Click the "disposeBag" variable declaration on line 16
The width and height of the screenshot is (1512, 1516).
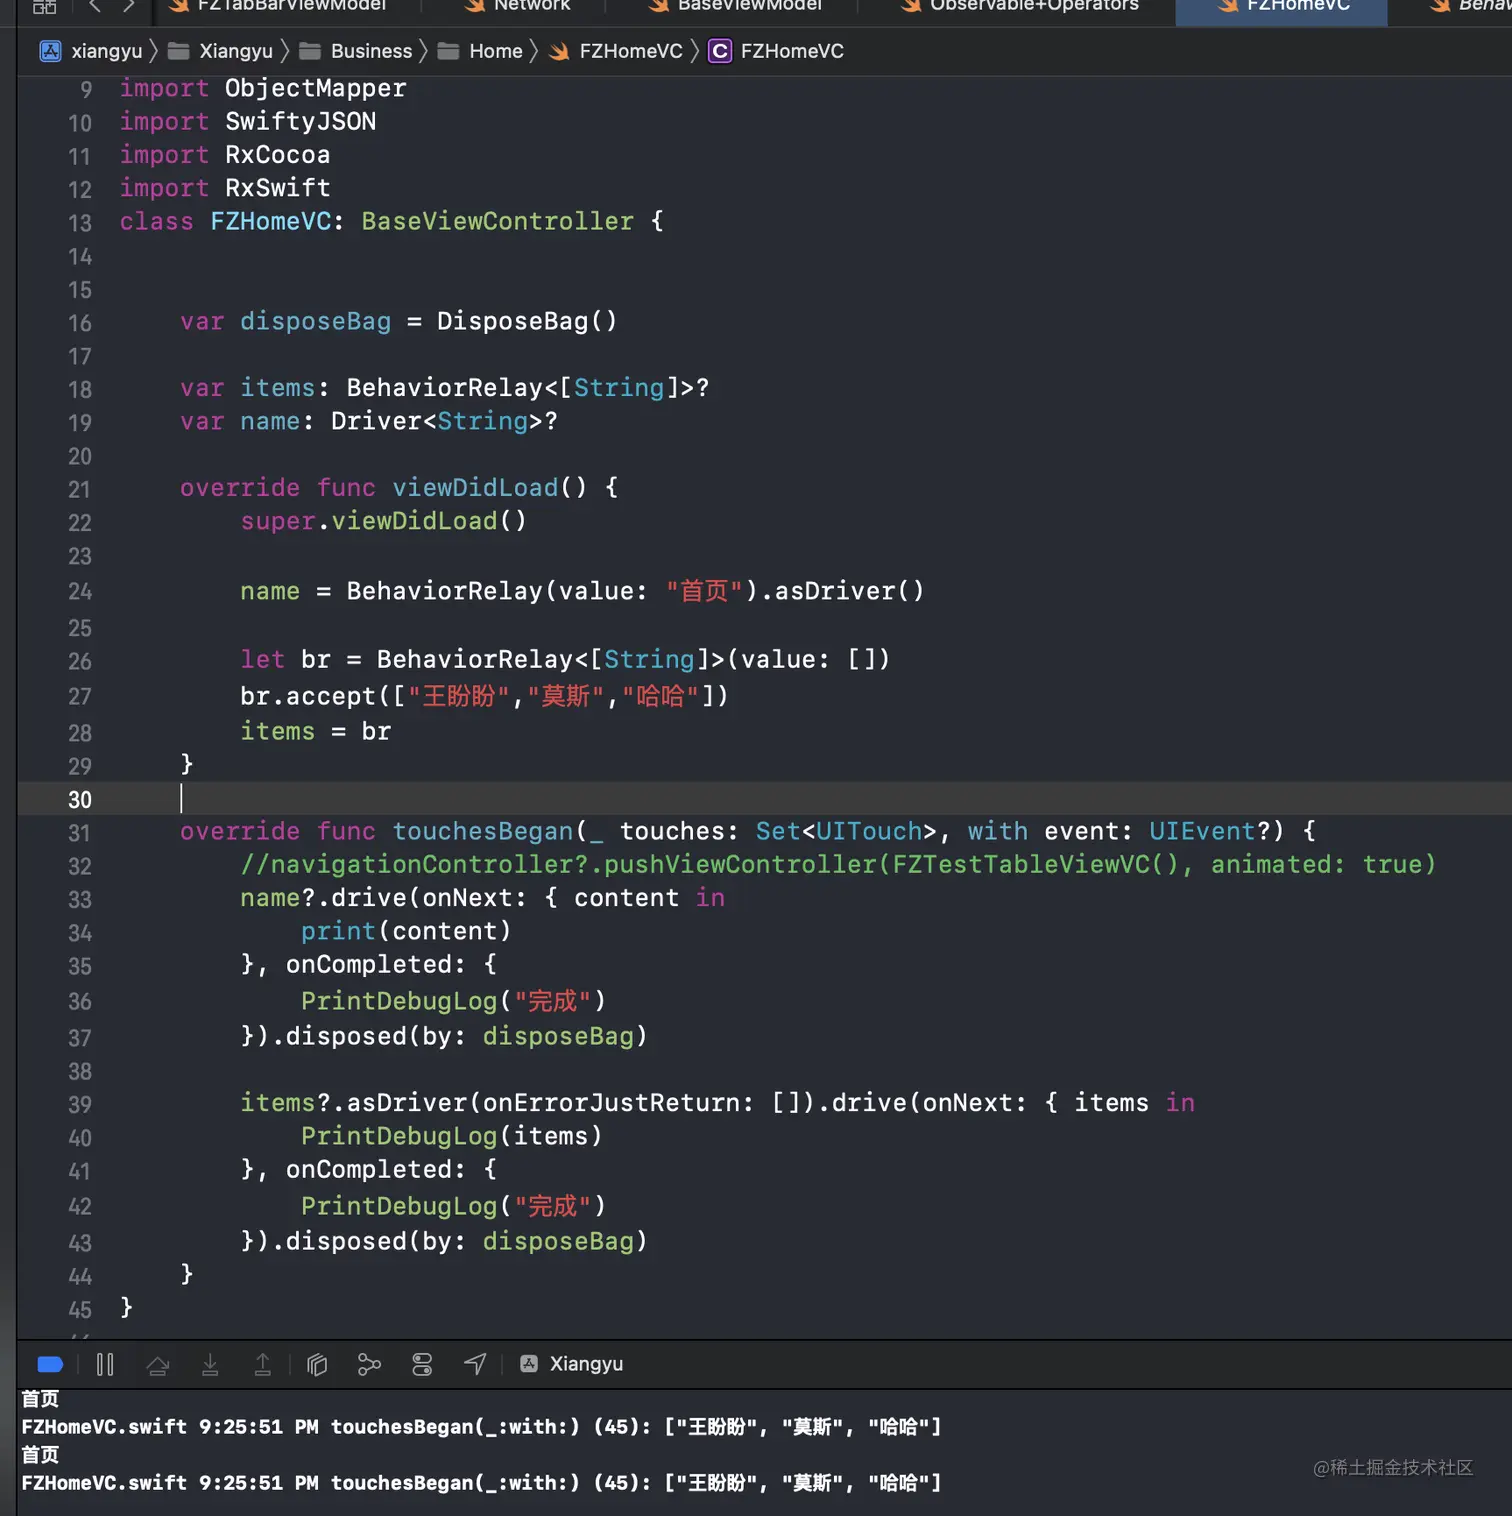[x=315, y=321]
